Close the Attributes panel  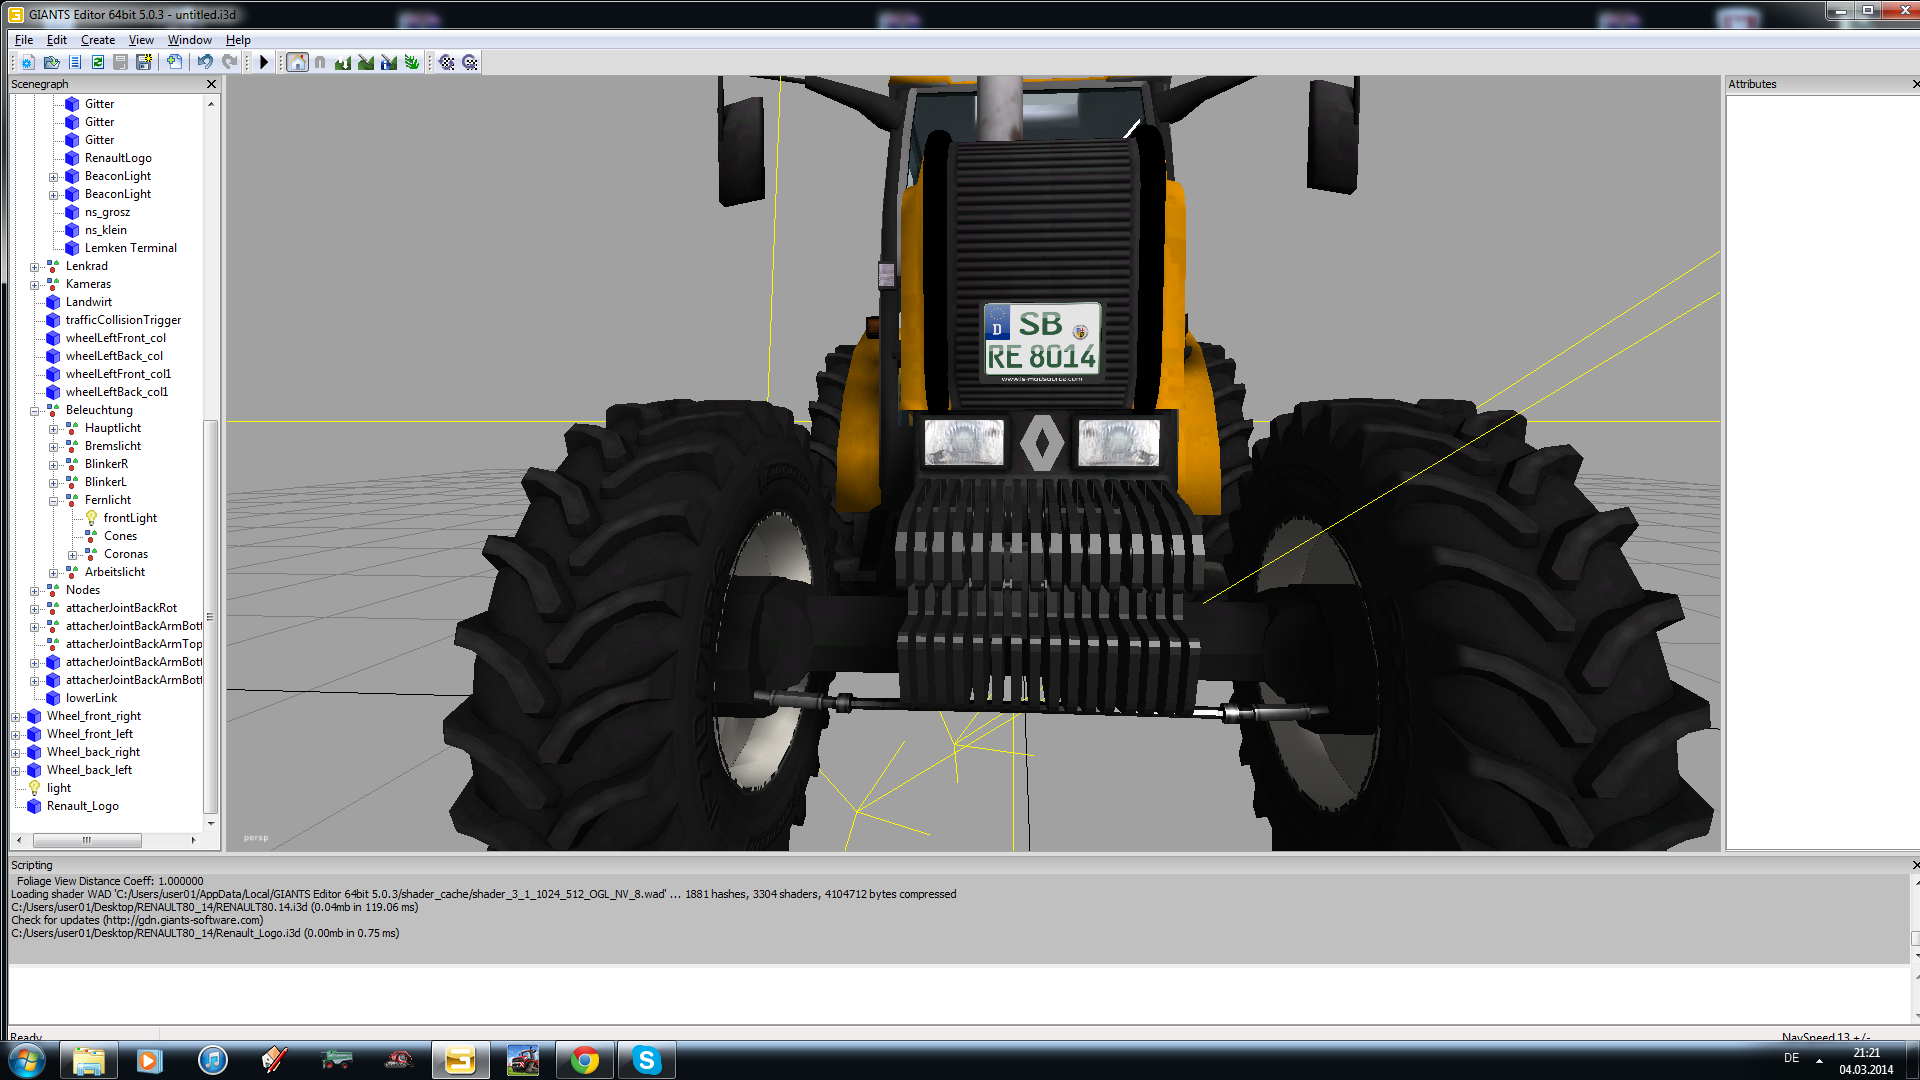pyautogui.click(x=1915, y=84)
